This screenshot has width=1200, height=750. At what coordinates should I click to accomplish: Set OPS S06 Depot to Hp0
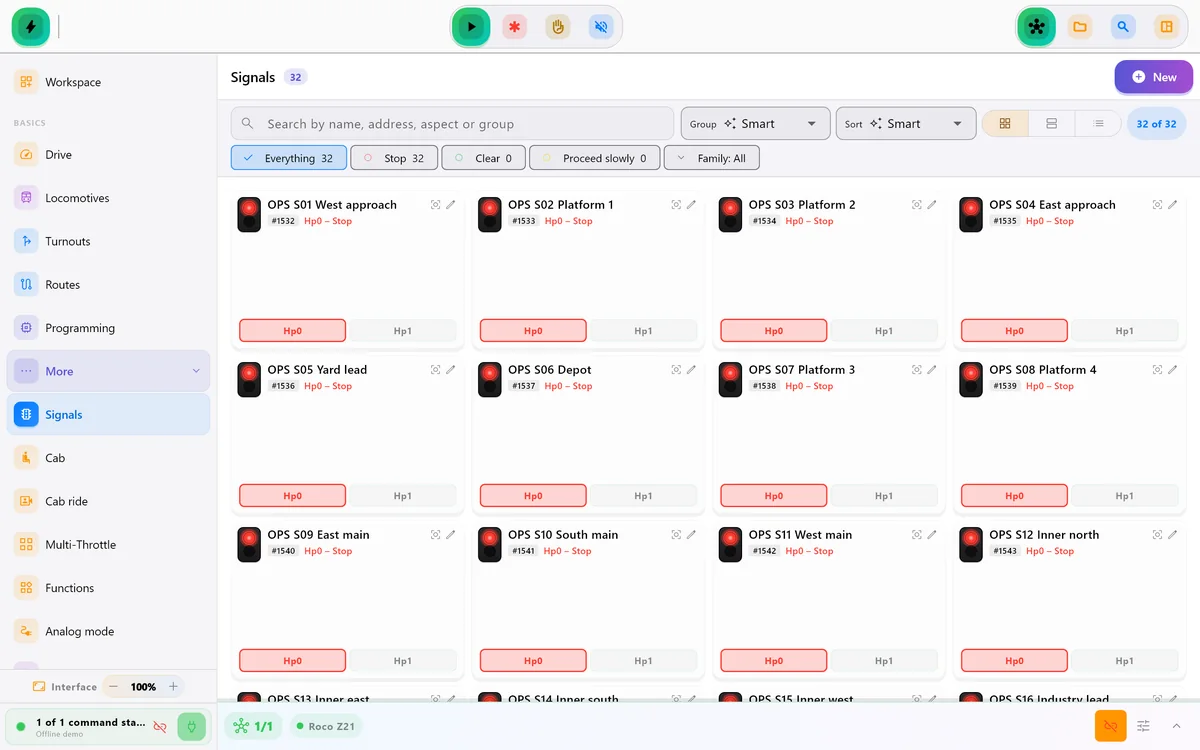[533, 496]
